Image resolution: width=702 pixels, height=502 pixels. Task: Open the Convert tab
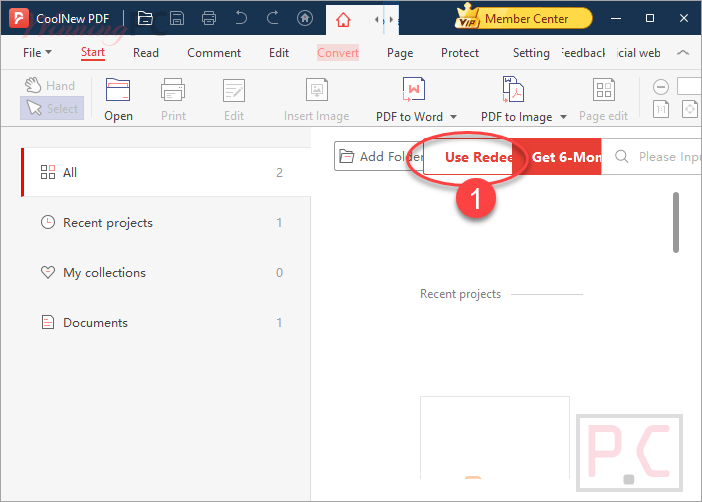coord(338,53)
